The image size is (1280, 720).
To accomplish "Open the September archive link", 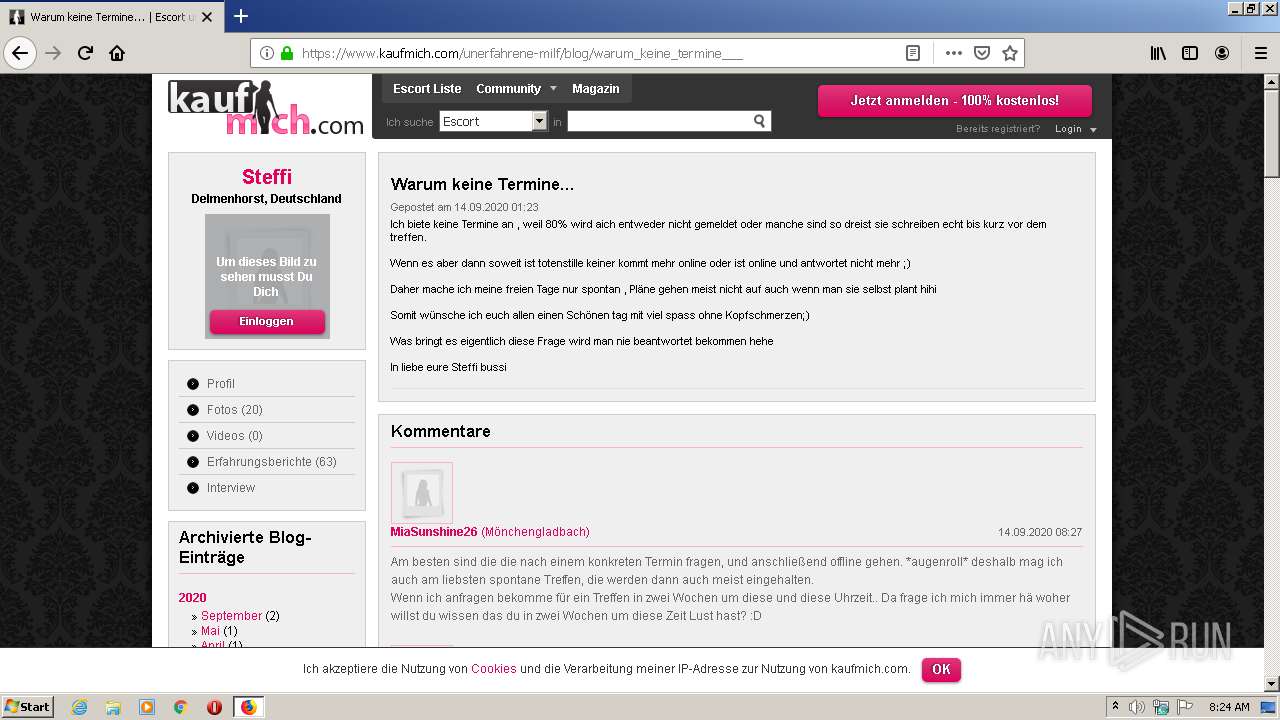I will point(231,616).
